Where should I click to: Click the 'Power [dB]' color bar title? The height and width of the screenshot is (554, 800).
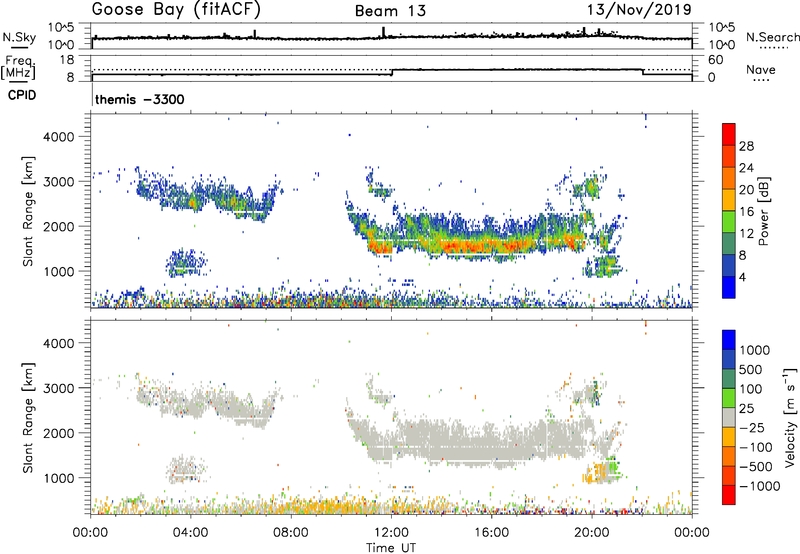[x=764, y=211]
